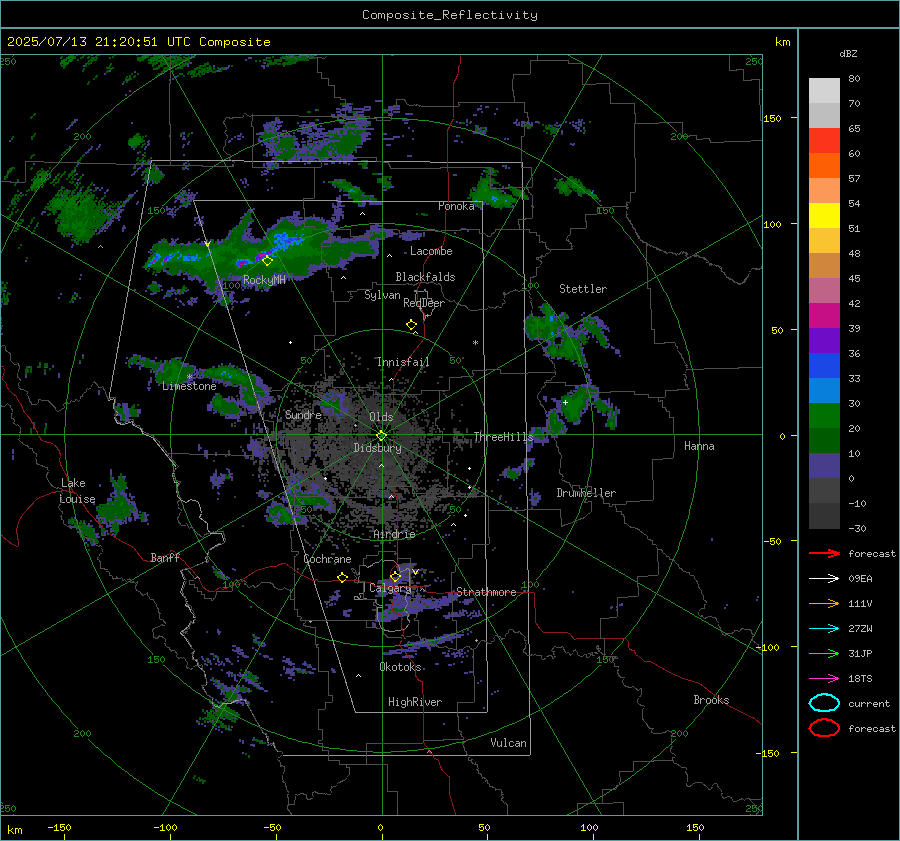900x841 pixels.
Task: Click the radar-center diamond between Olds and Didsbury
Action: tap(382, 435)
